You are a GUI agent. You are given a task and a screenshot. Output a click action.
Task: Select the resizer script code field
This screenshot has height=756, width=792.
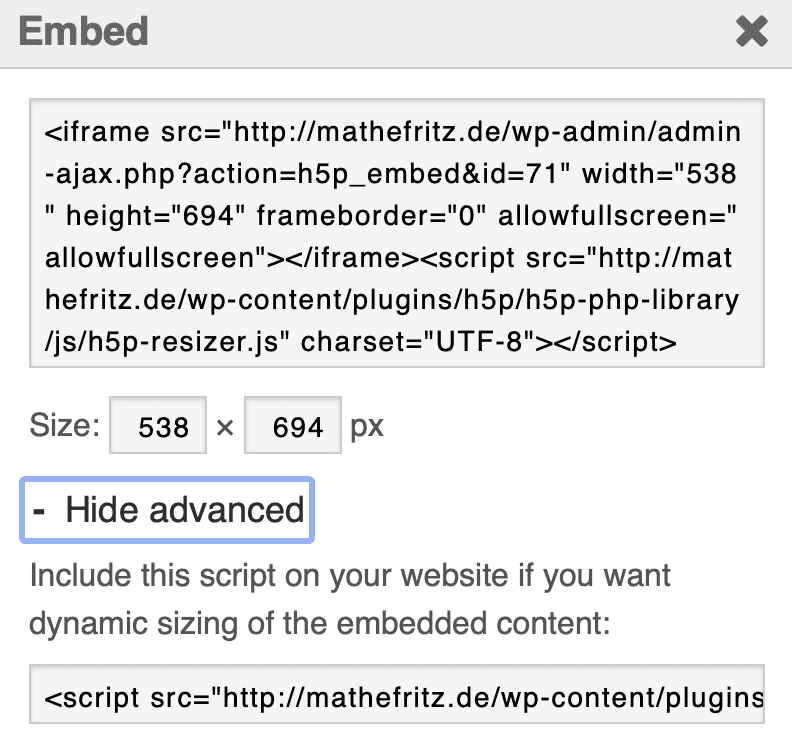point(397,693)
